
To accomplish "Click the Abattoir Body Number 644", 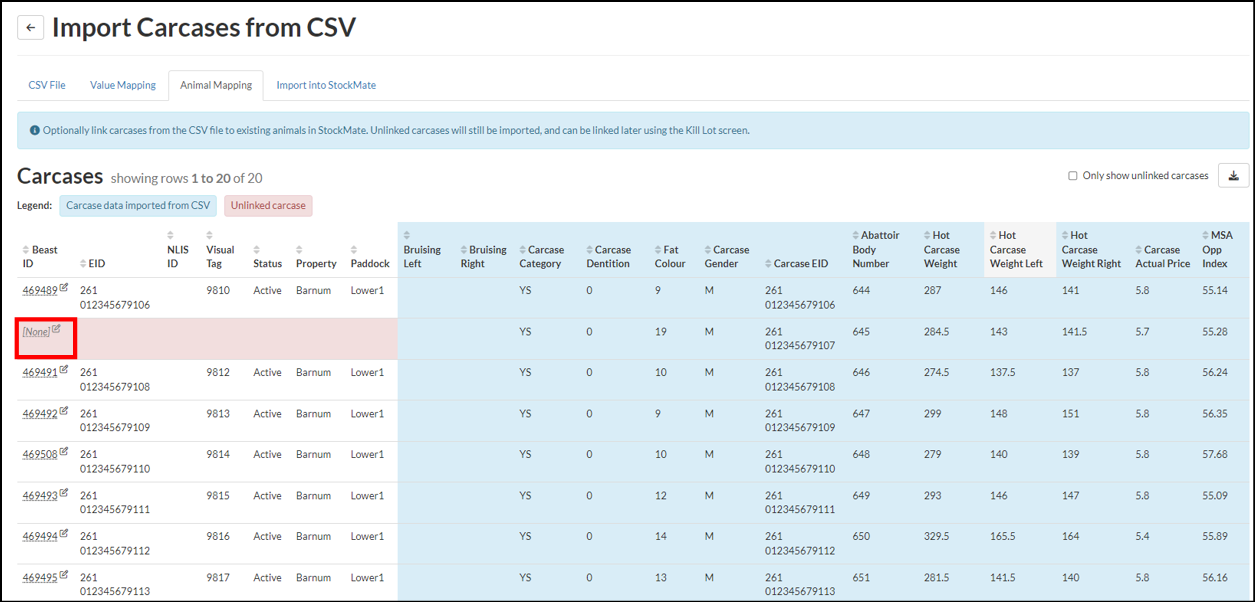I will [862, 291].
